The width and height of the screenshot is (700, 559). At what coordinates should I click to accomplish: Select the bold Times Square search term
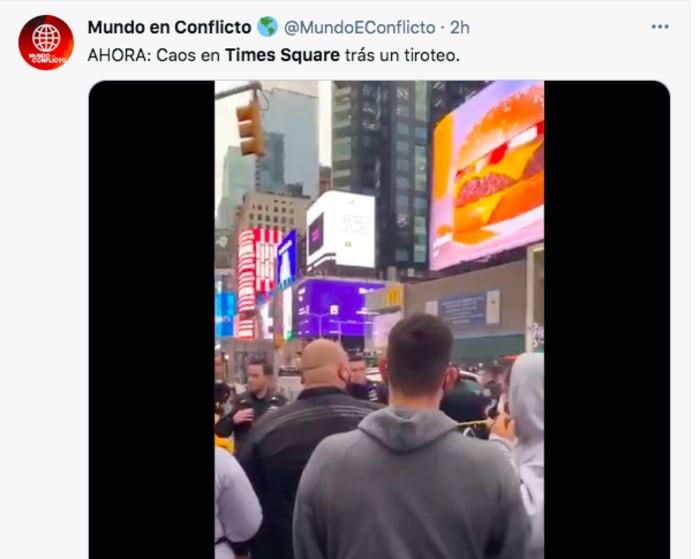tap(283, 55)
